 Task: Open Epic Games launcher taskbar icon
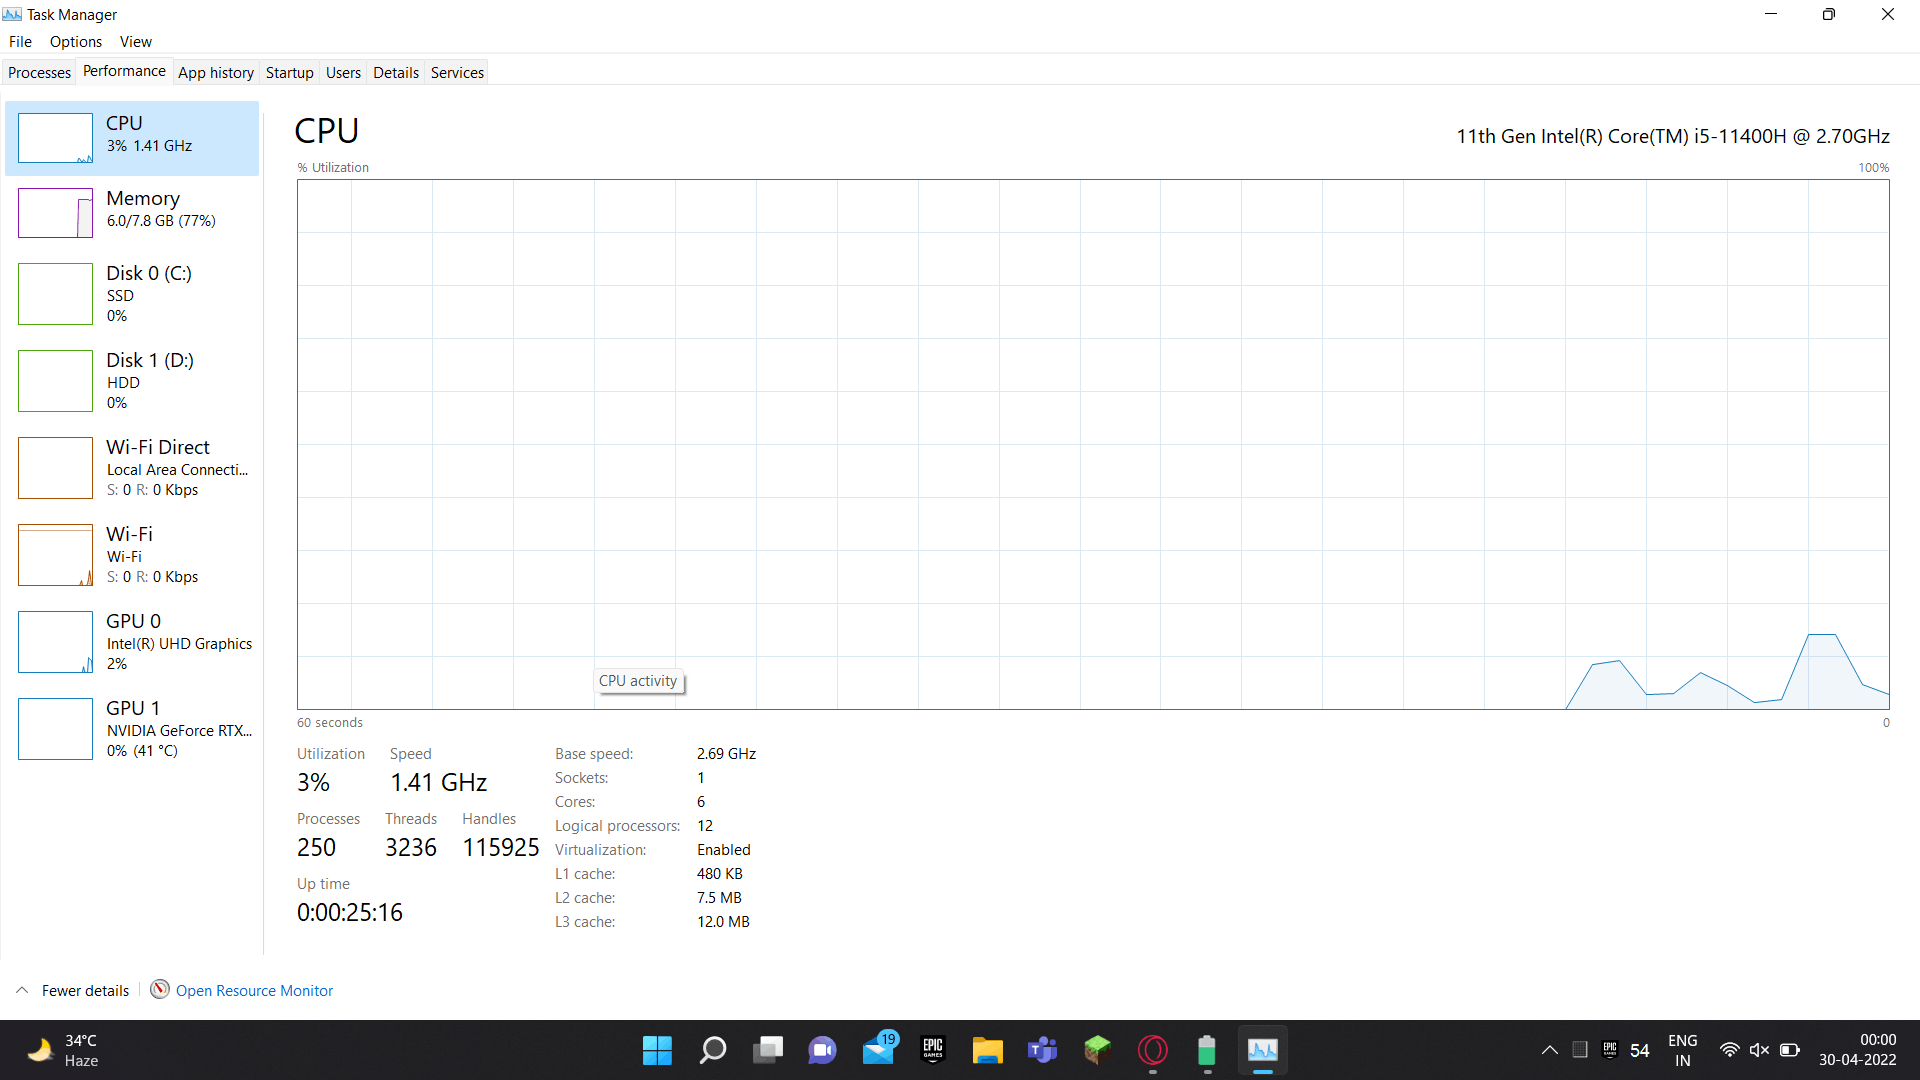(933, 1050)
